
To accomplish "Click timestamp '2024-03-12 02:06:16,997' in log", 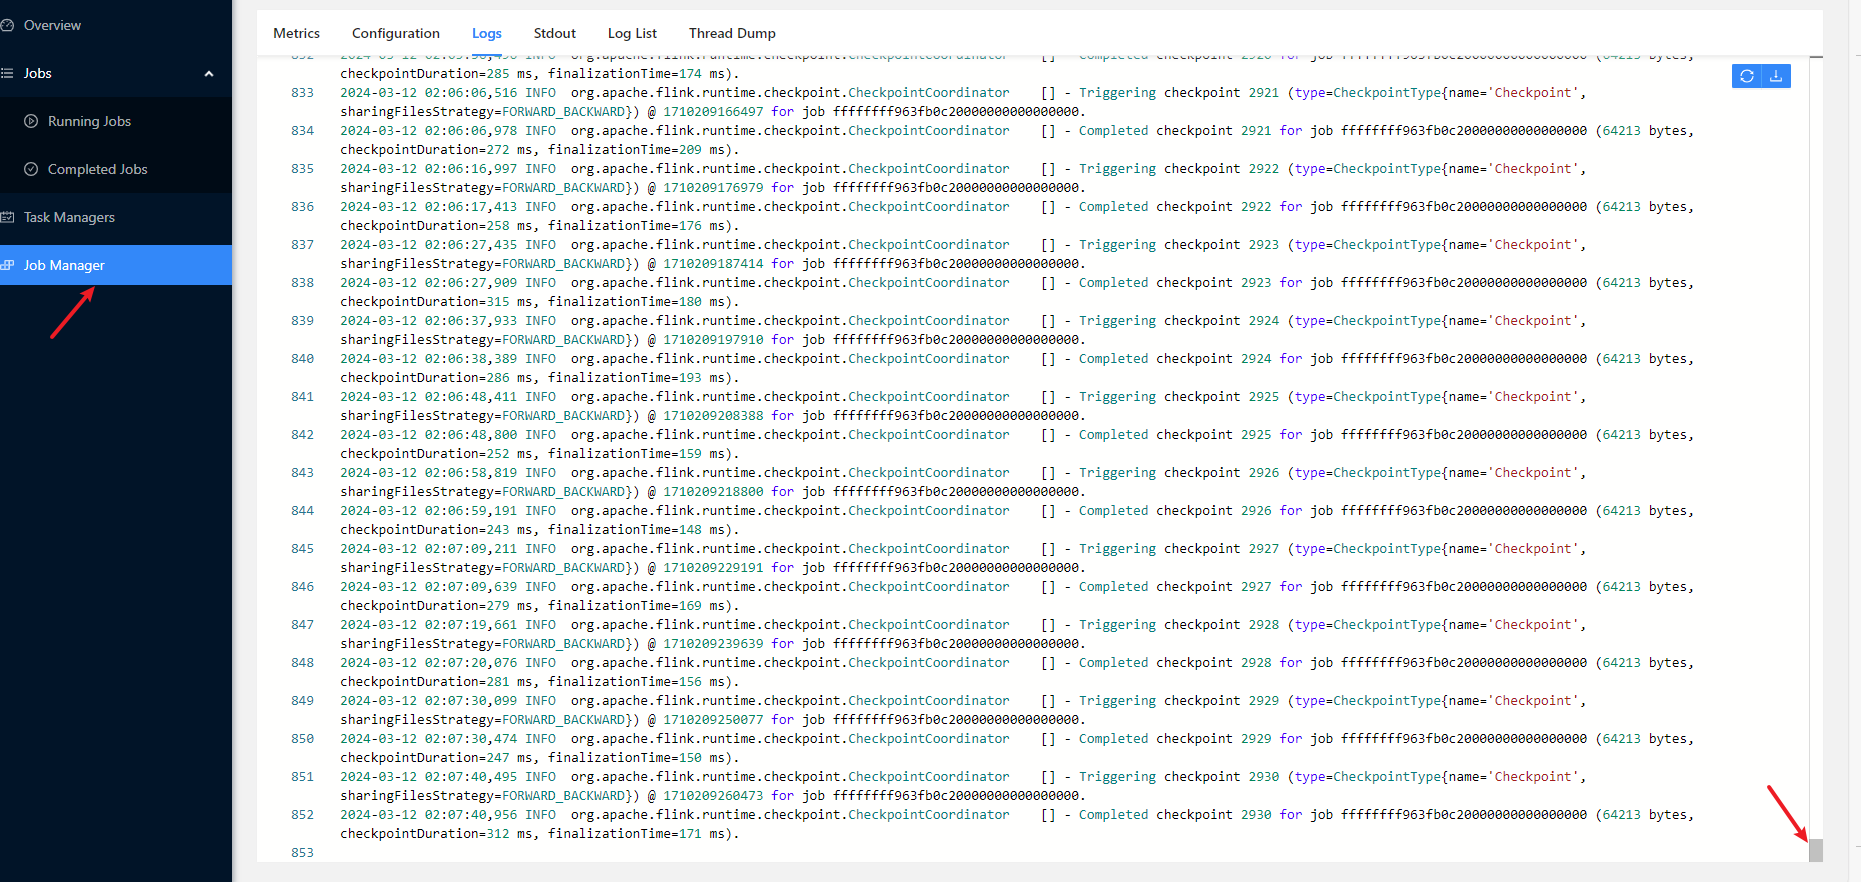I will point(429,169).
